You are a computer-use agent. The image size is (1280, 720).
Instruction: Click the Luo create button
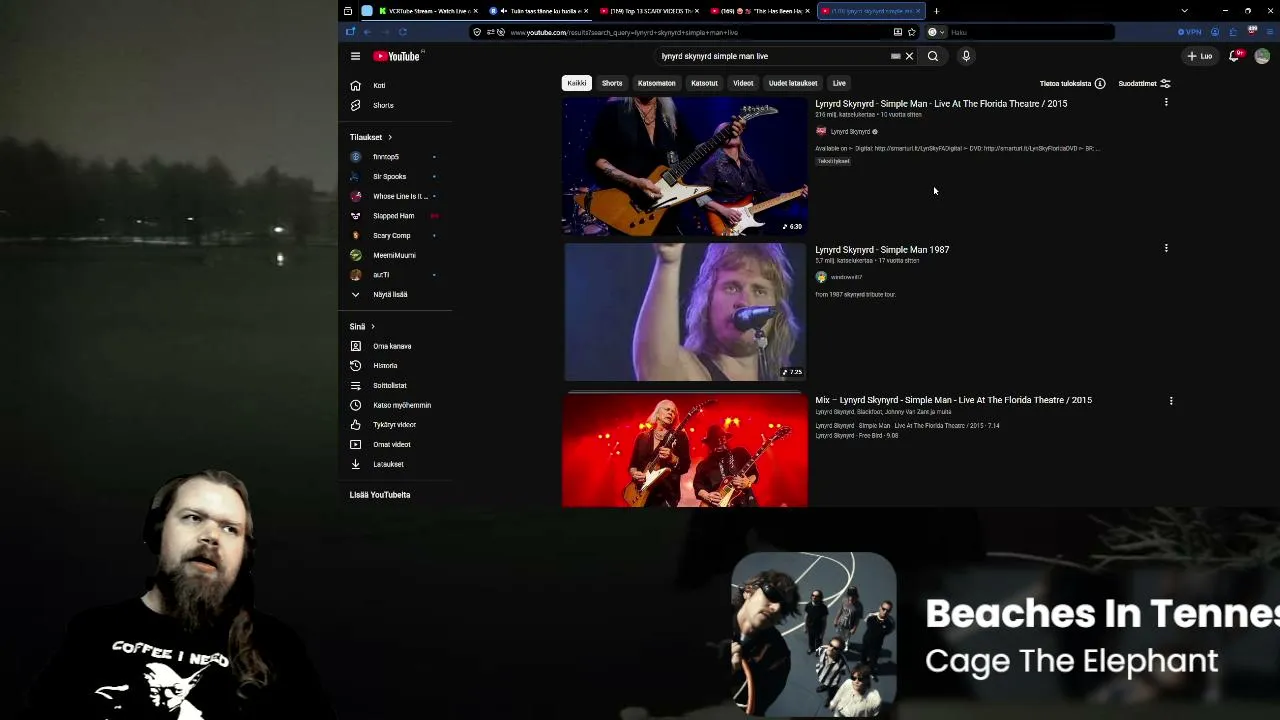click(x=1200, y=56)
